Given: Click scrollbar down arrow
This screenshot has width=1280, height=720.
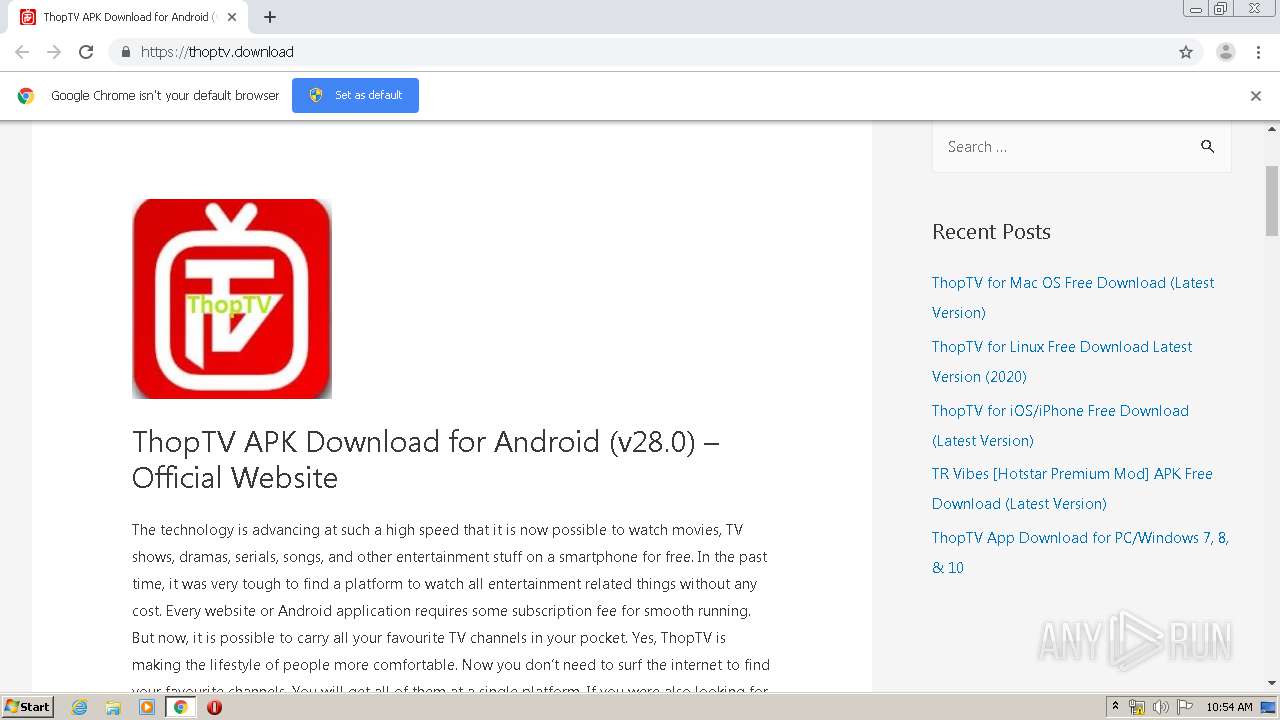Looking at the screenshot, I should tap(1272, 683).
